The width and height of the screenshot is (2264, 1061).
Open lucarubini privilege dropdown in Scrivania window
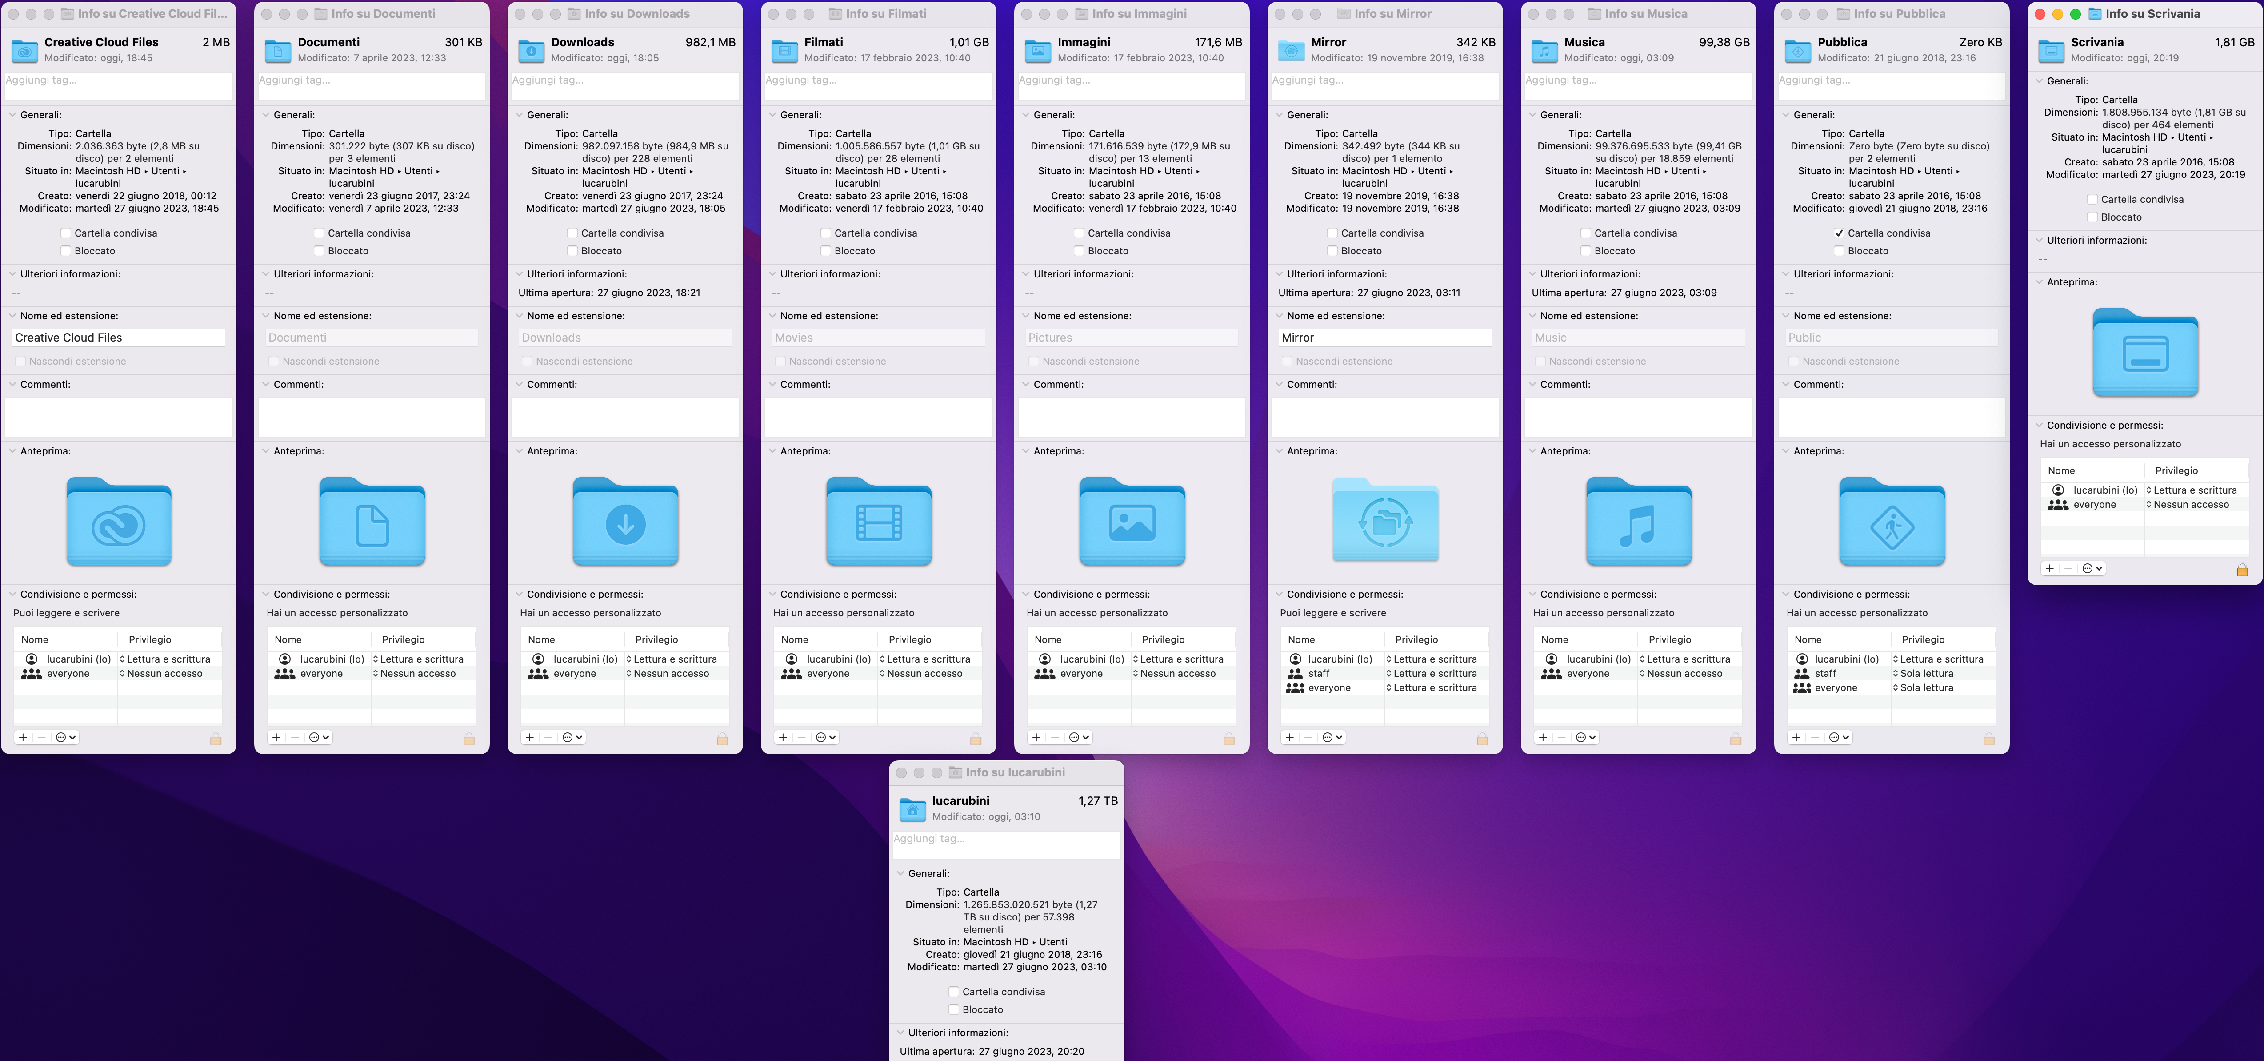tap(2191, 490)
